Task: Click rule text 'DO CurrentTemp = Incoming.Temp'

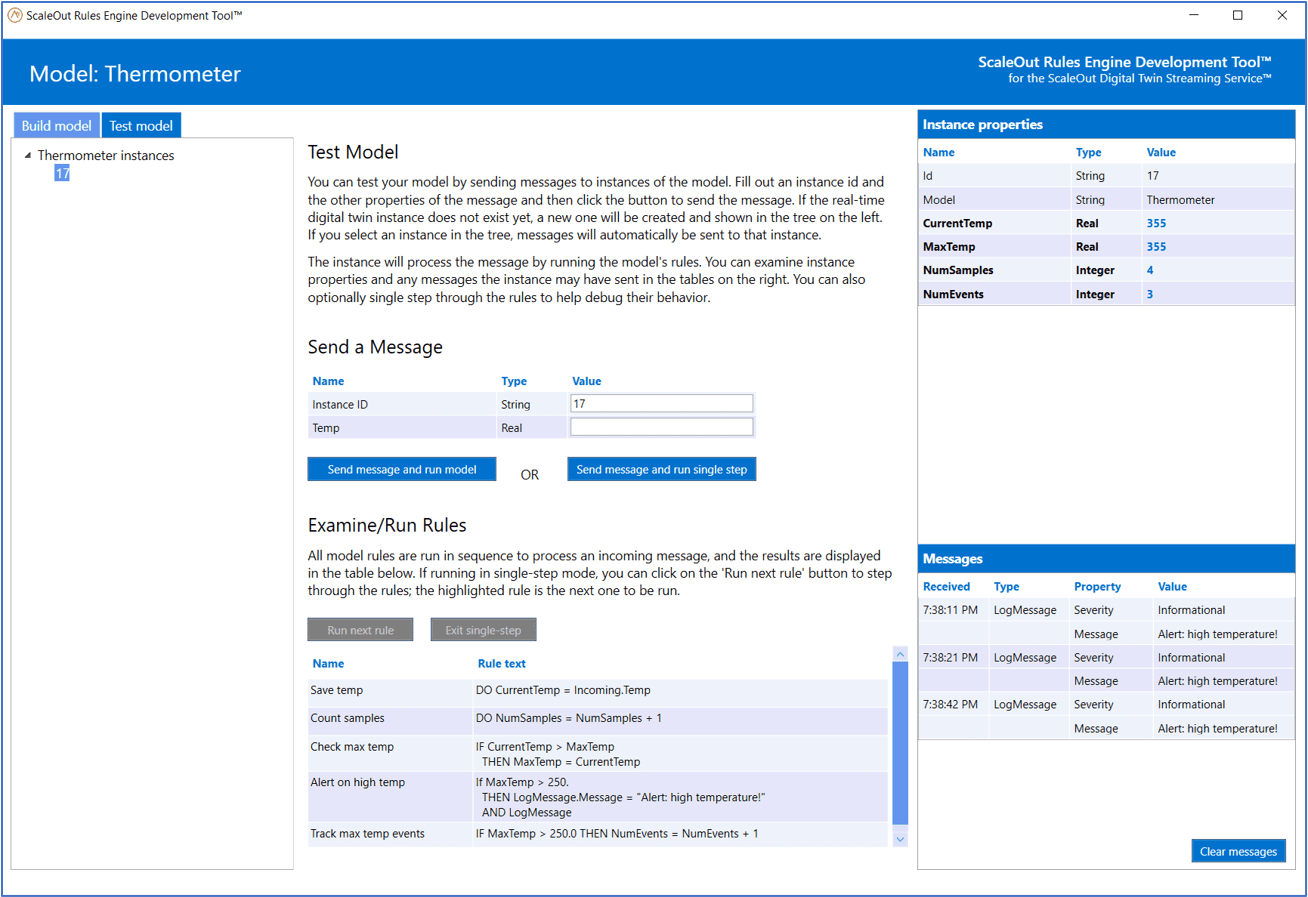Action: tap(563, 691)
